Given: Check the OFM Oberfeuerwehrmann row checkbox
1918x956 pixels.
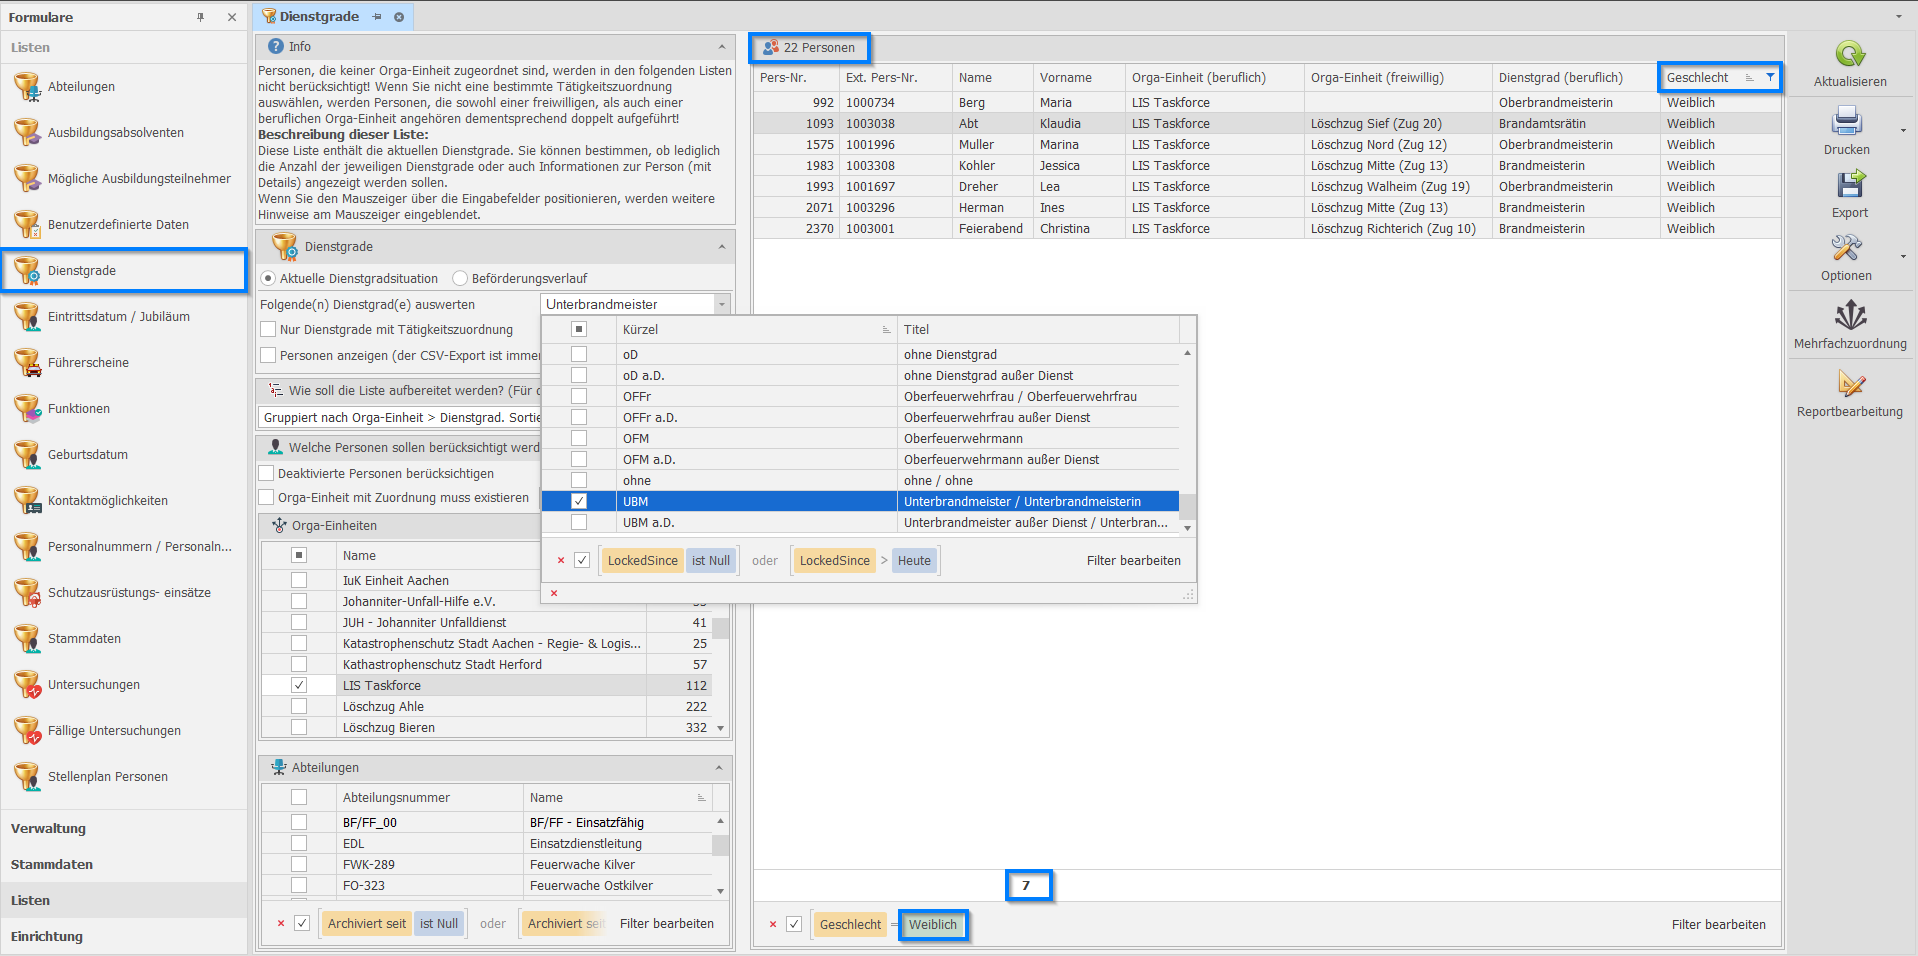Looking at the screenshot, I should click(x=579, y=439).
